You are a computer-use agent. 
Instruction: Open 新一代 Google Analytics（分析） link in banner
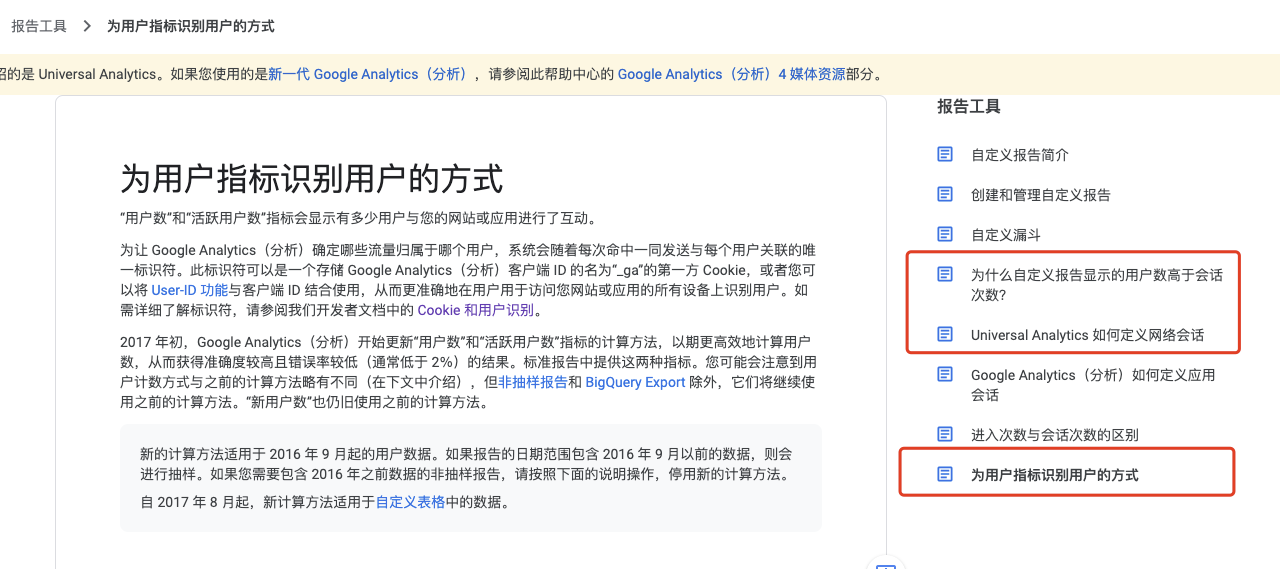(x=367, y=74)
